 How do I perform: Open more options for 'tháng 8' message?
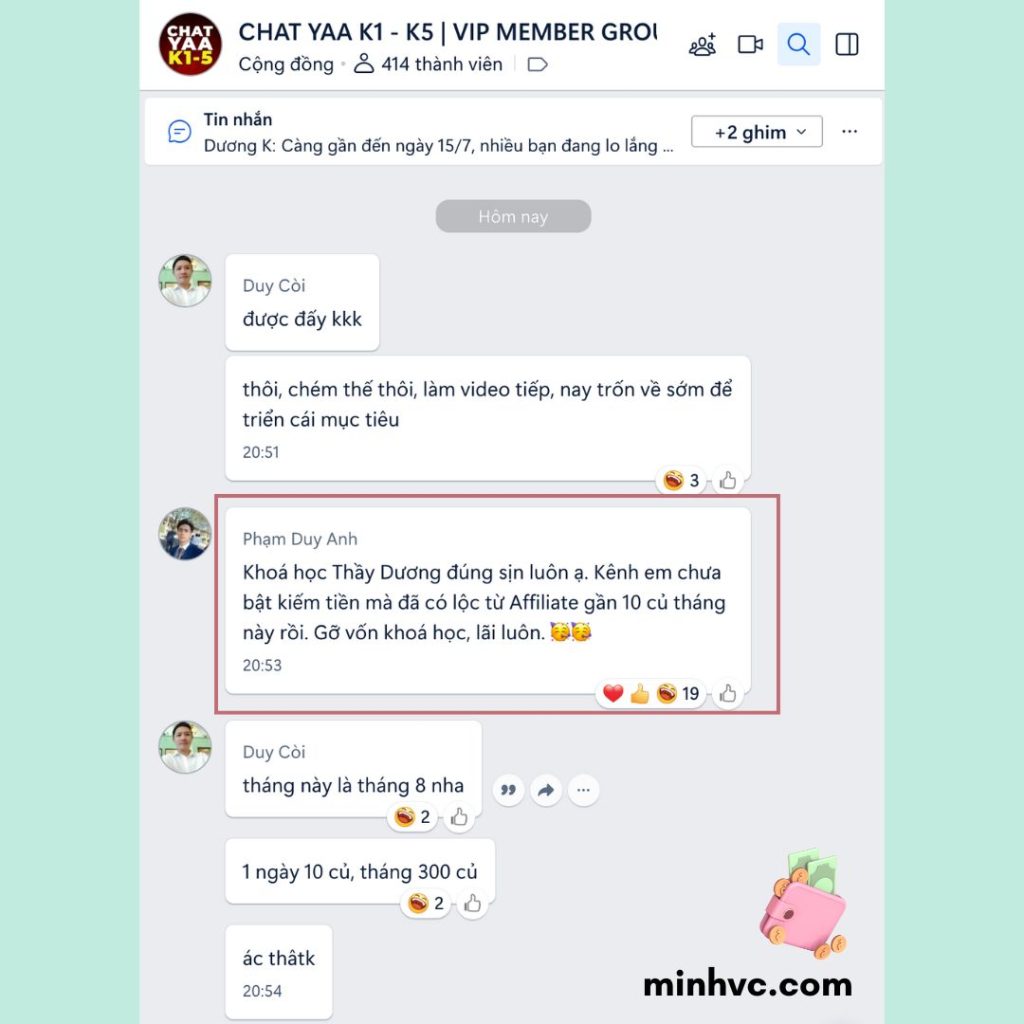pyautogui.click(x=583, y=790)
